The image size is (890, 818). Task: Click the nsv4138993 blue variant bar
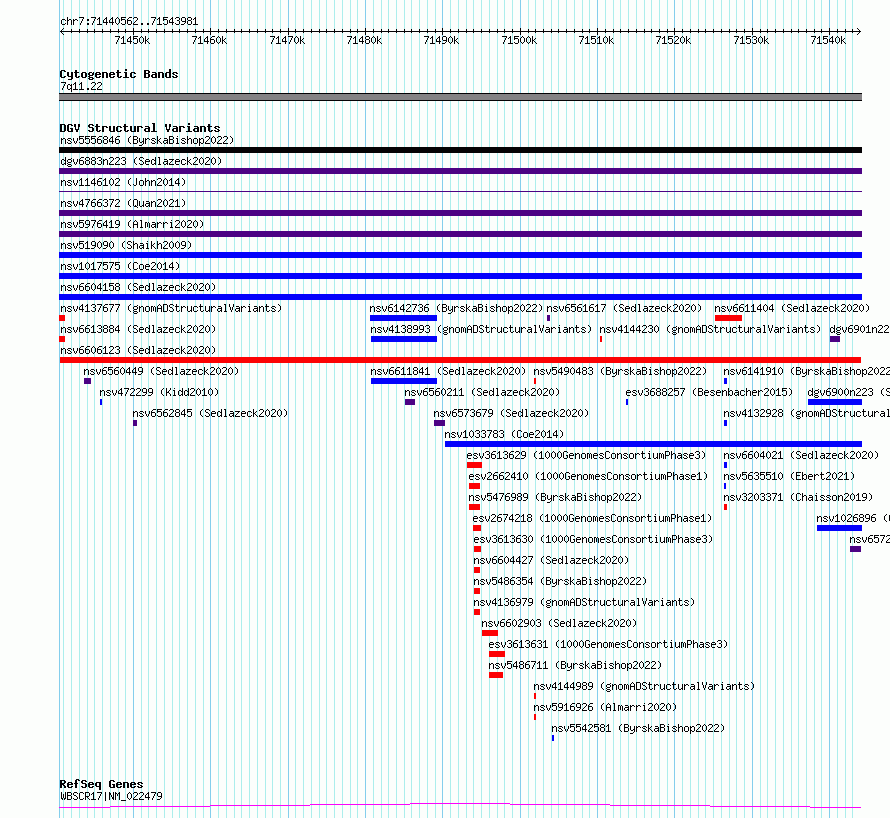coord(404,339)
